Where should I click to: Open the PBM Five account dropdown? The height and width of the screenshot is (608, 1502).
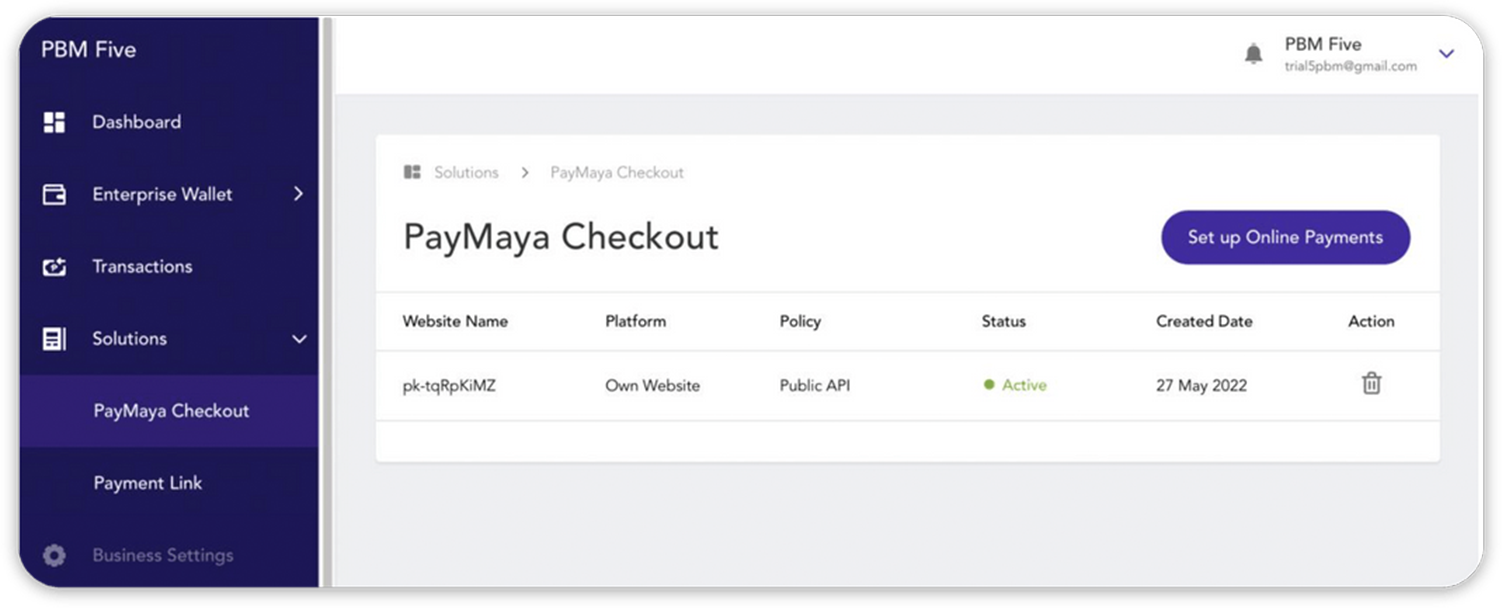click(1446, 54)
